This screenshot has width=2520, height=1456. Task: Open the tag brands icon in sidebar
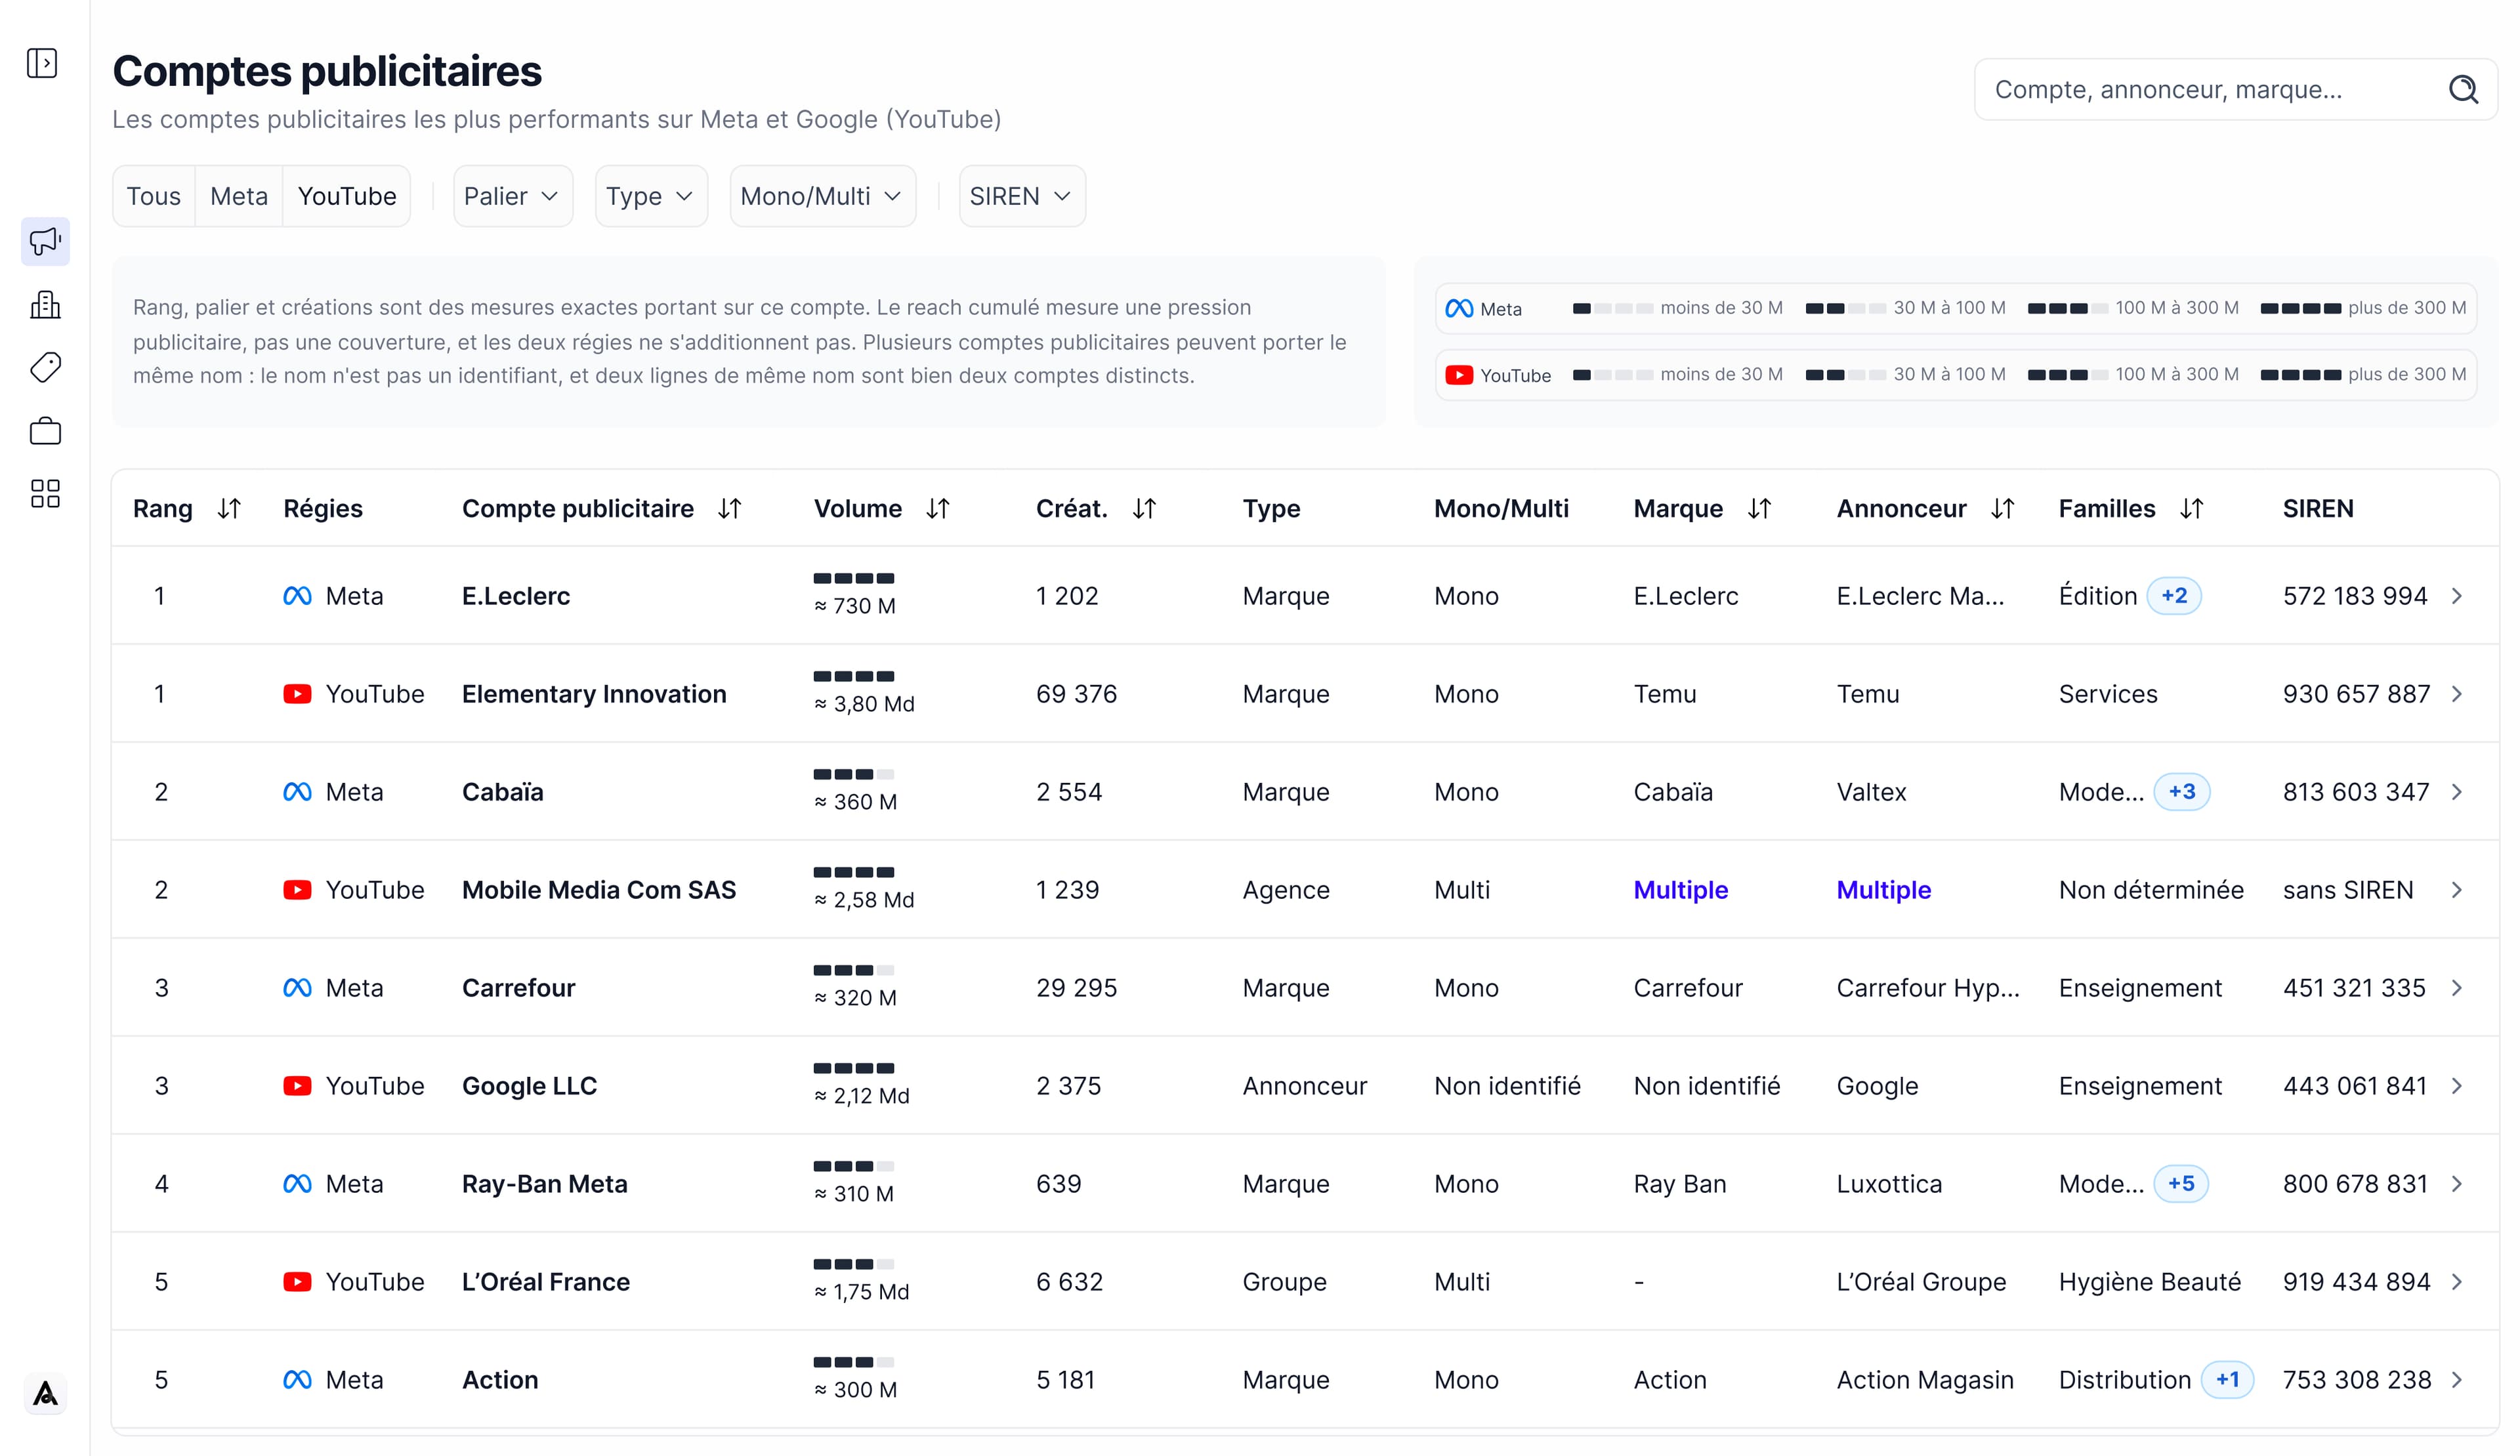(45, 367)
